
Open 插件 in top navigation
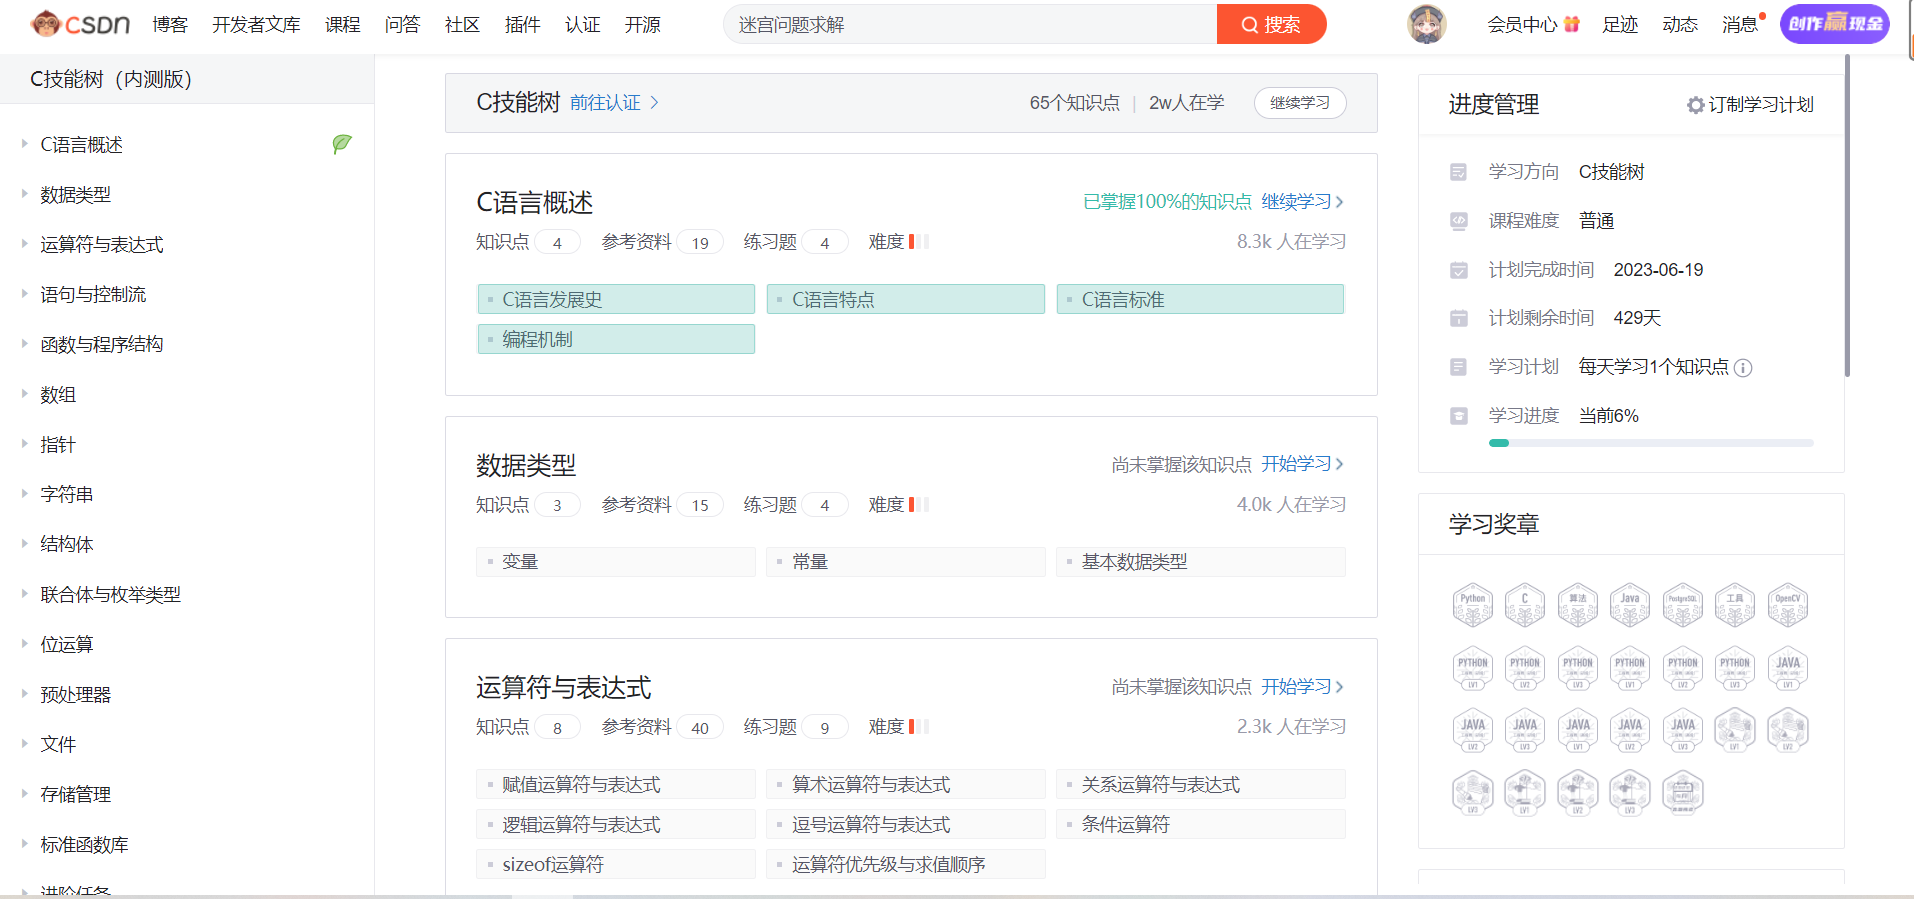click(522, 24)
